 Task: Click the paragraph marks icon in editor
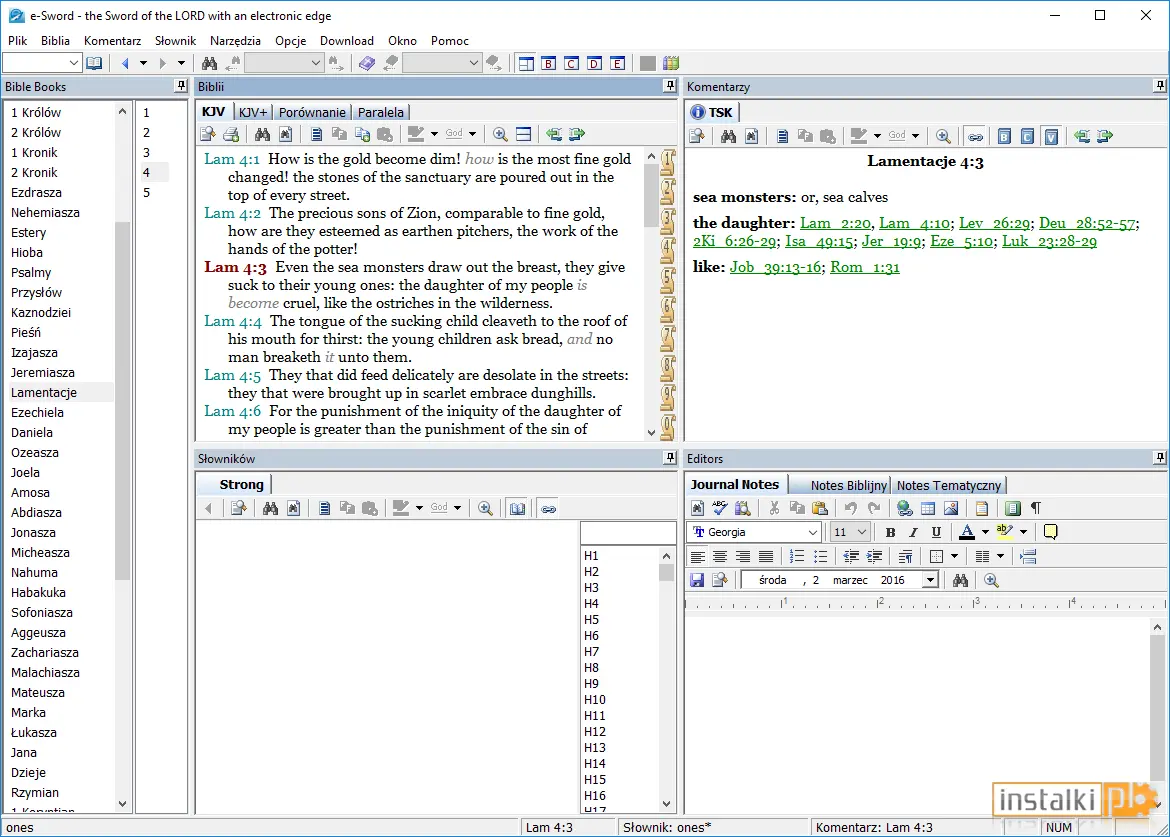click(1036, 508)
